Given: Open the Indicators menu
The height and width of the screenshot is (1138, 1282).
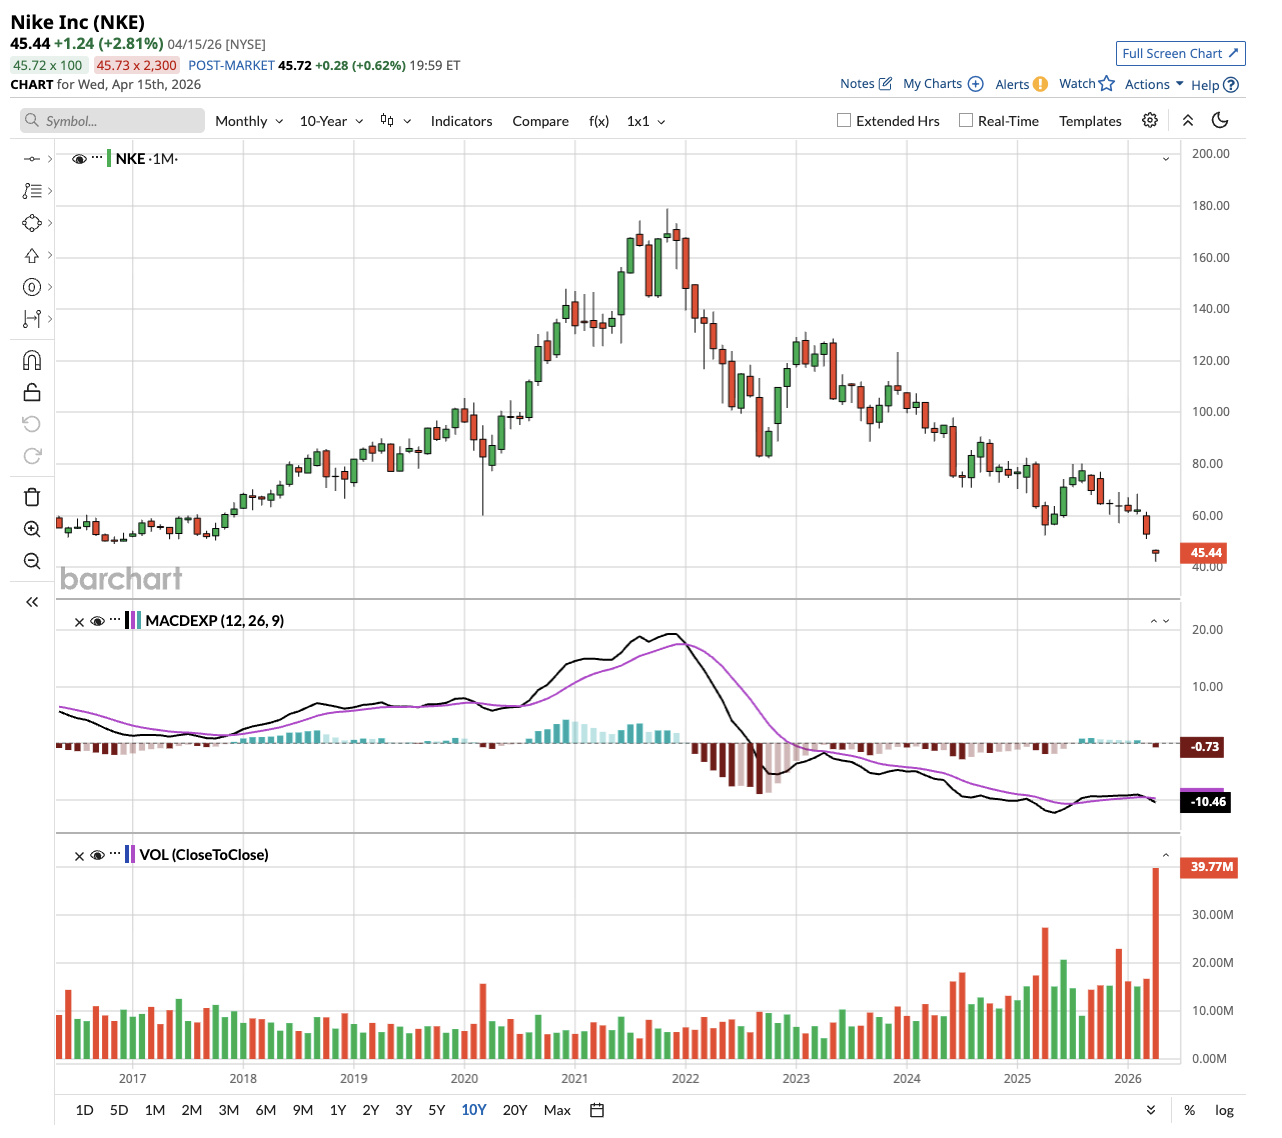Looking at the screenshot, I should coord(461,121).
